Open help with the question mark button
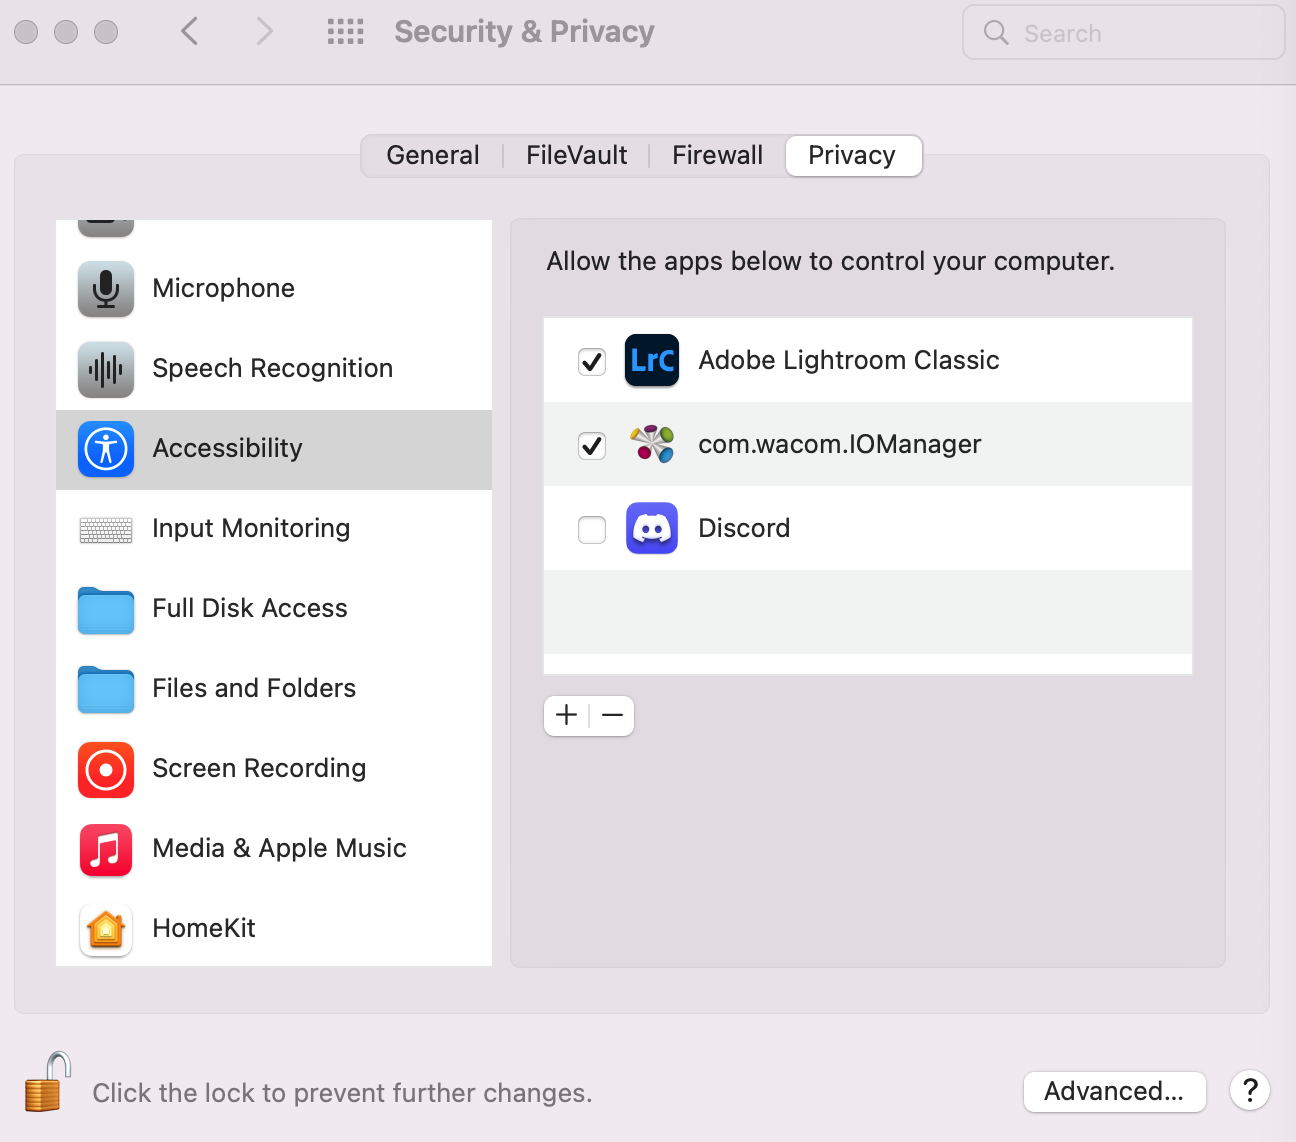This screenshot has height=1142, width=1296. pos(1250,1091)
